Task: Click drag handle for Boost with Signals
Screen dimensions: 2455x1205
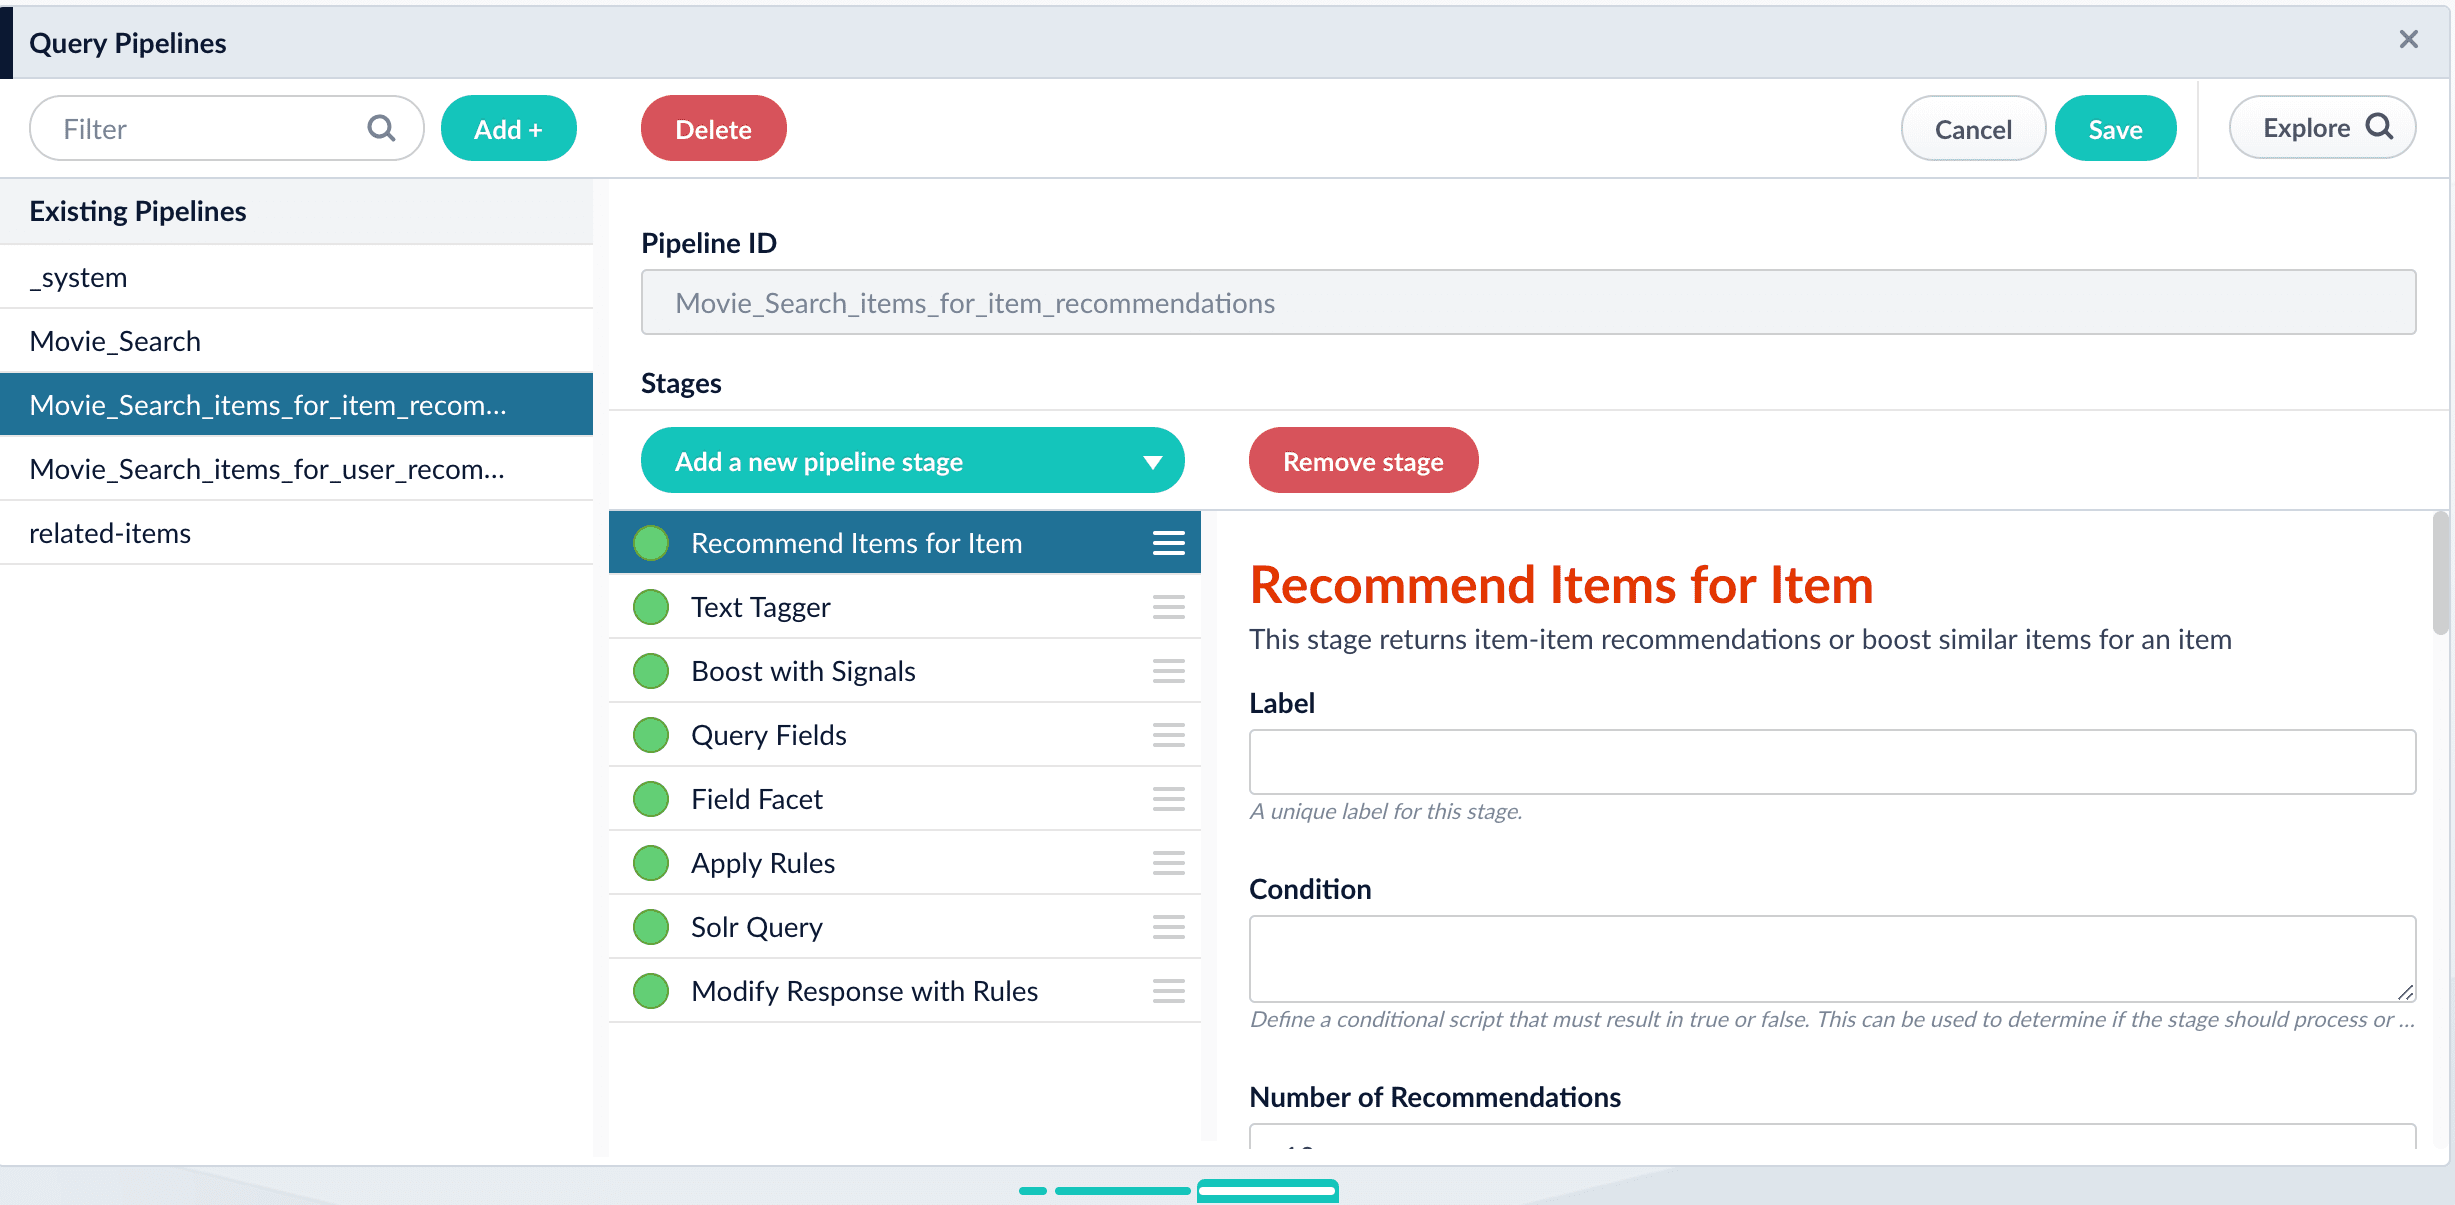Action: 1168,671
